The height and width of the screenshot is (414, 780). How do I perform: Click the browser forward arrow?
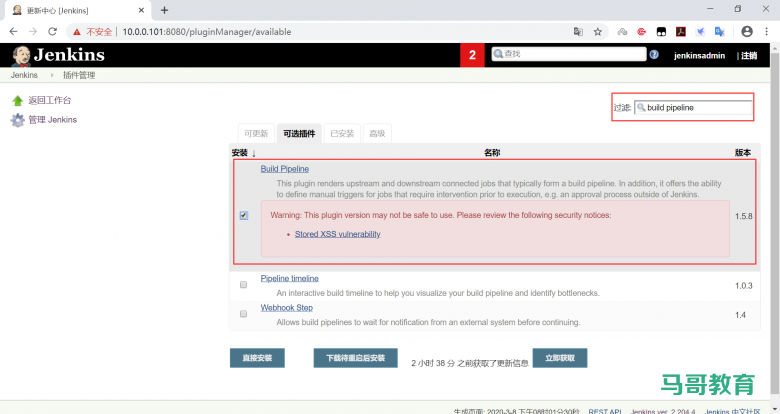point(33,31)
